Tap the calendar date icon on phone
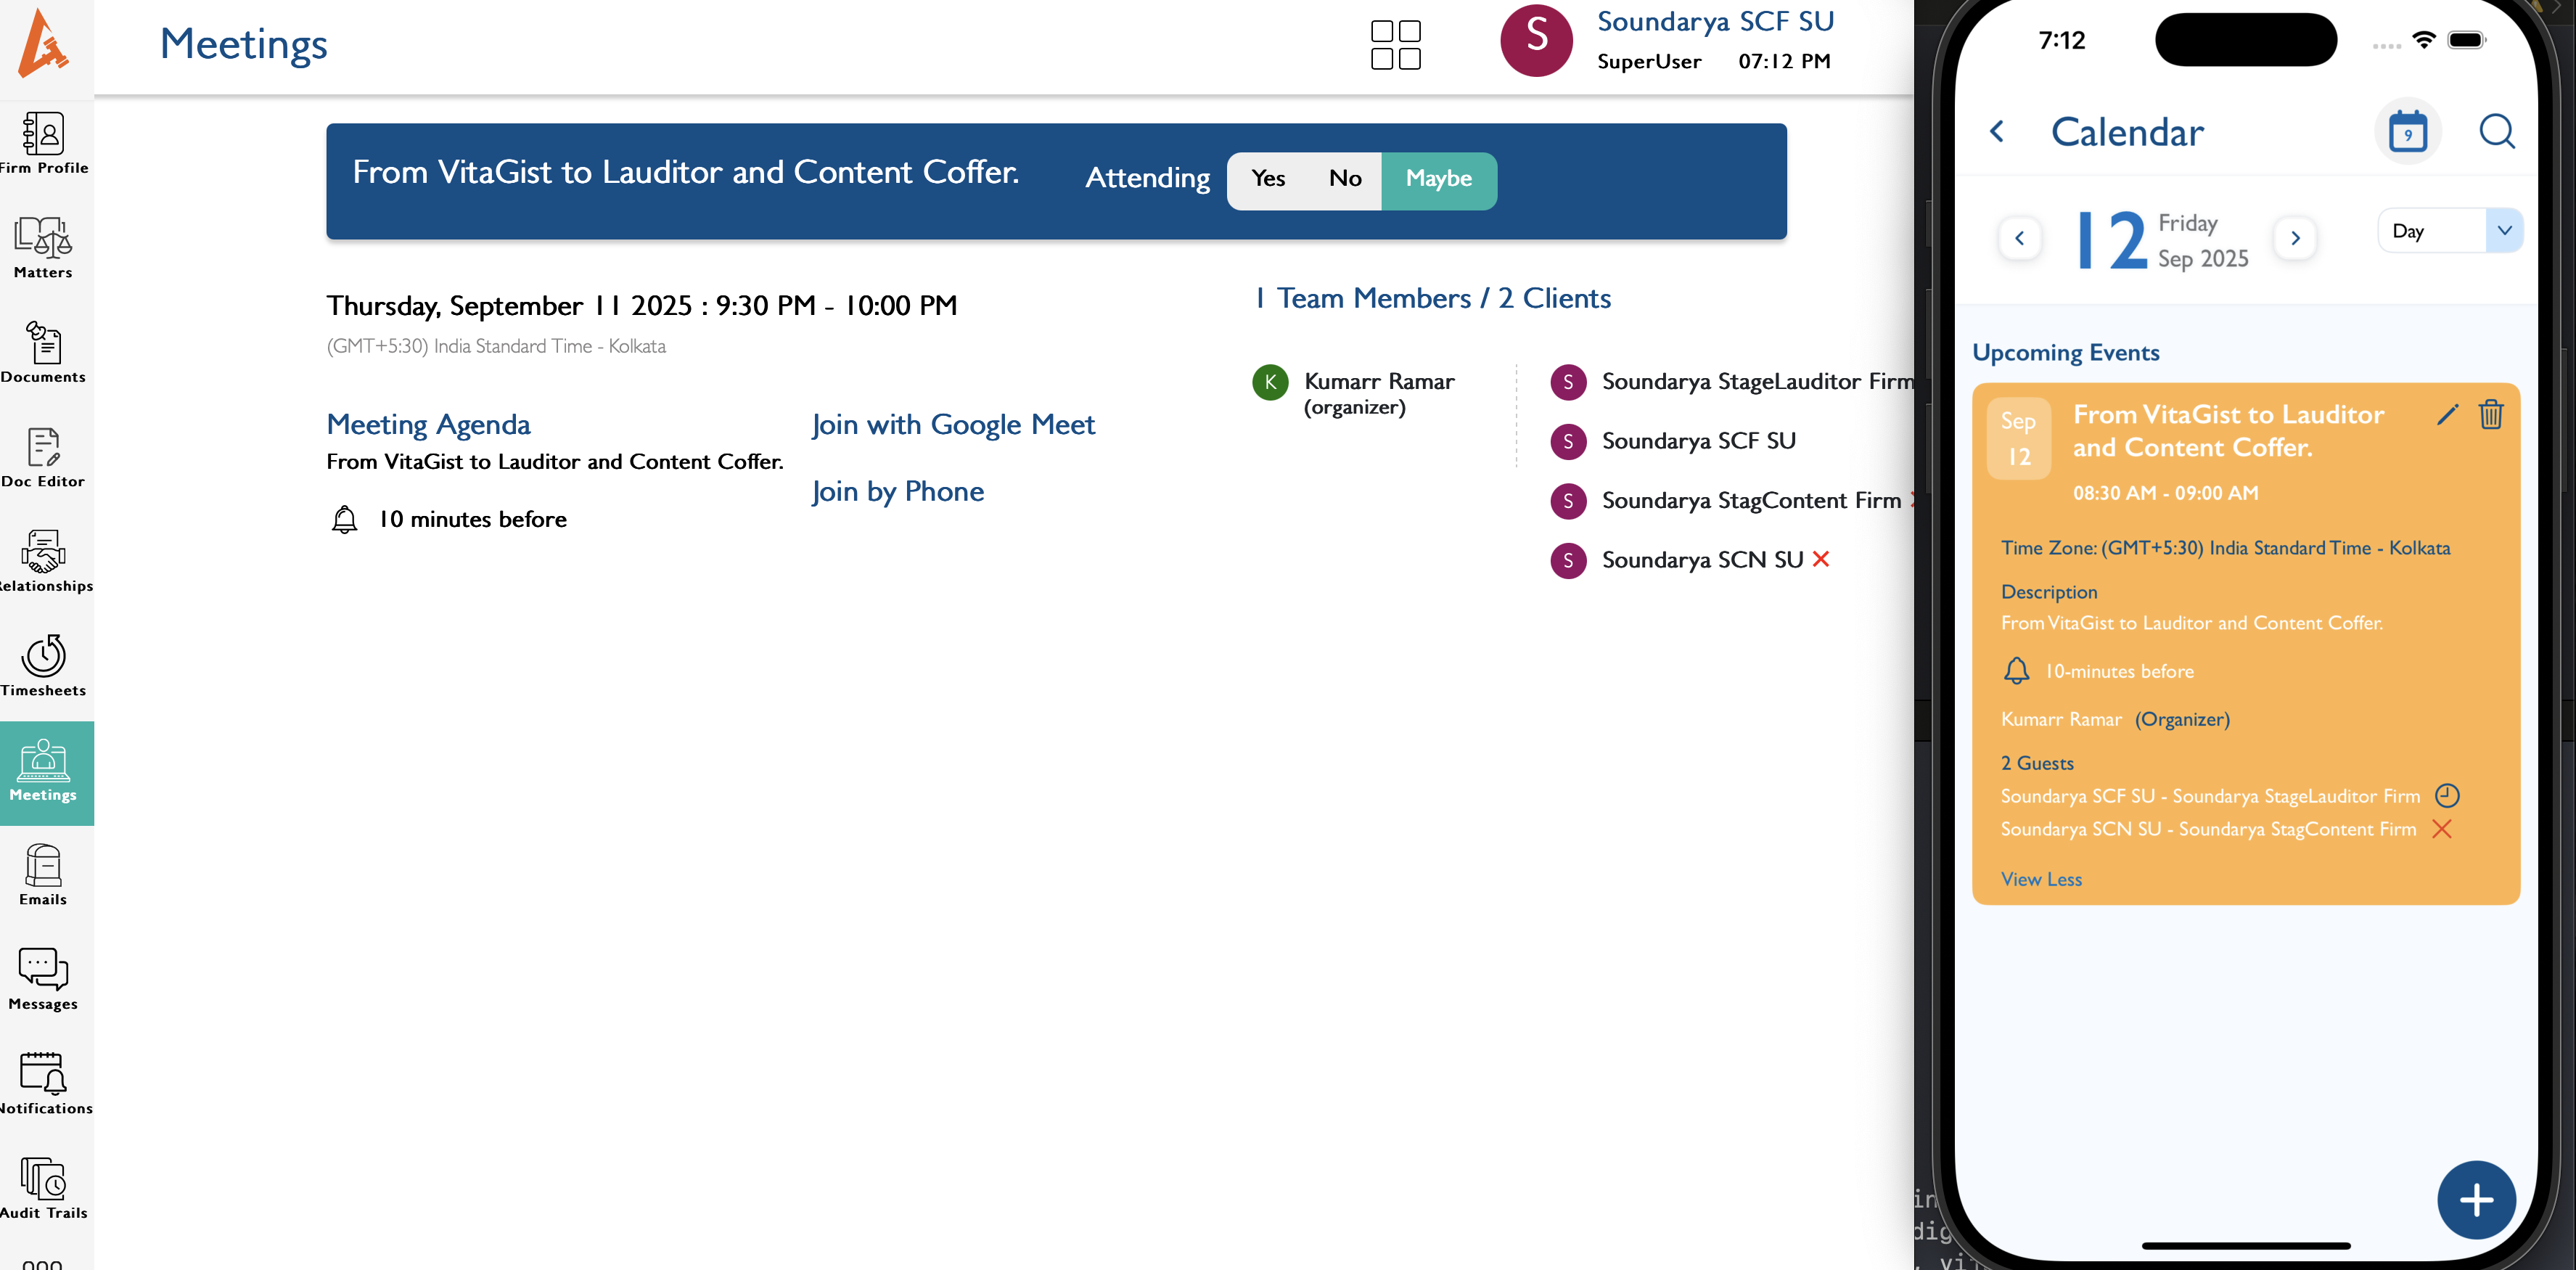Screen dimensions: 2576x1270 pos(2407,132)
